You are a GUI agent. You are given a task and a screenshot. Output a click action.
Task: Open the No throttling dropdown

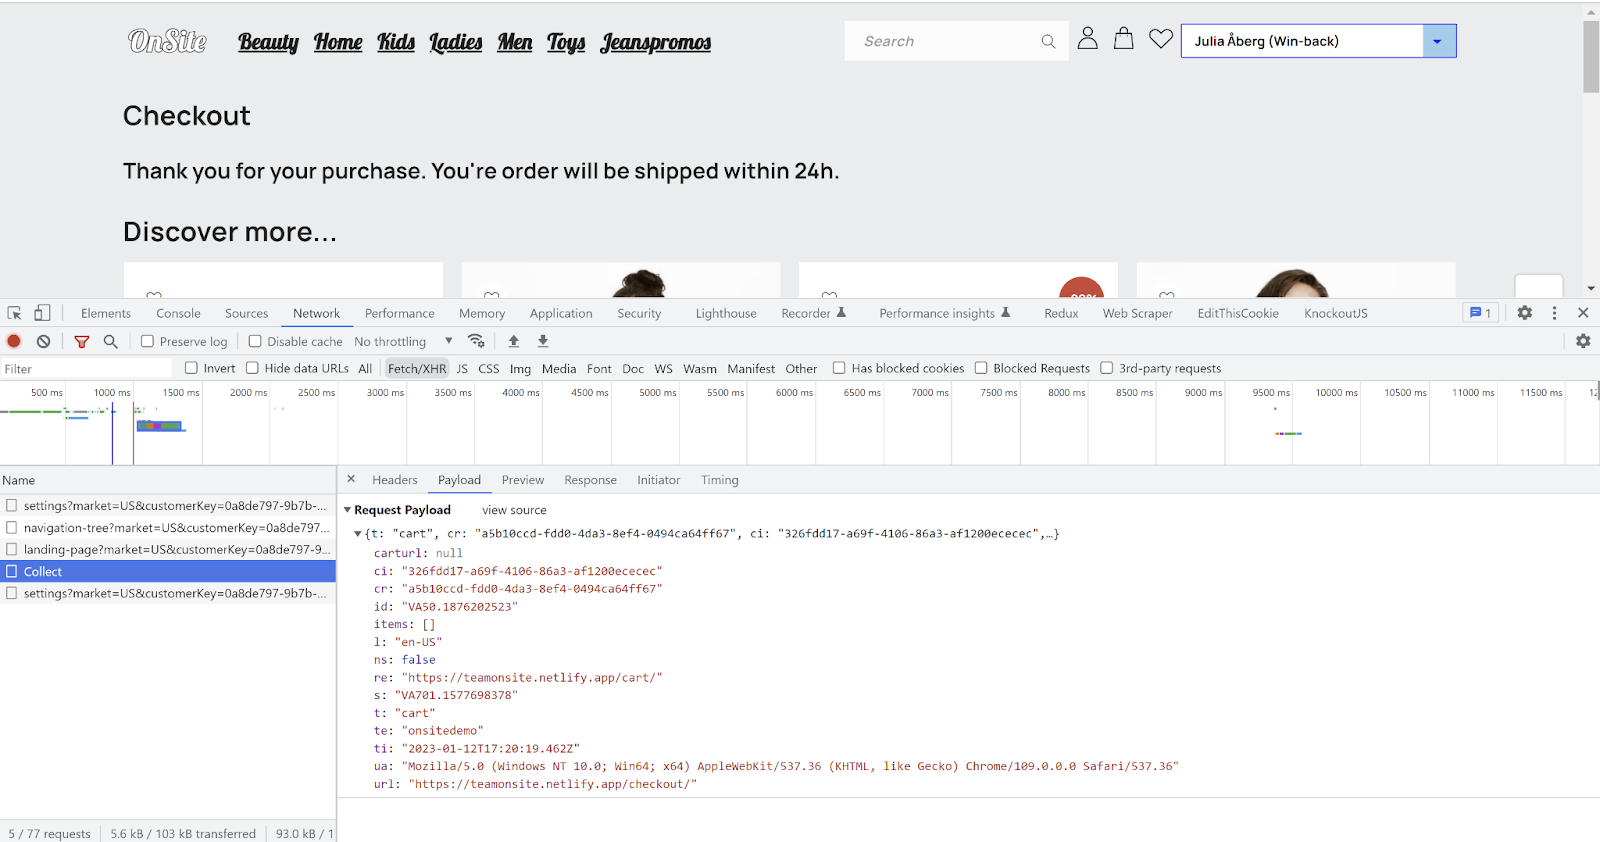403,341
